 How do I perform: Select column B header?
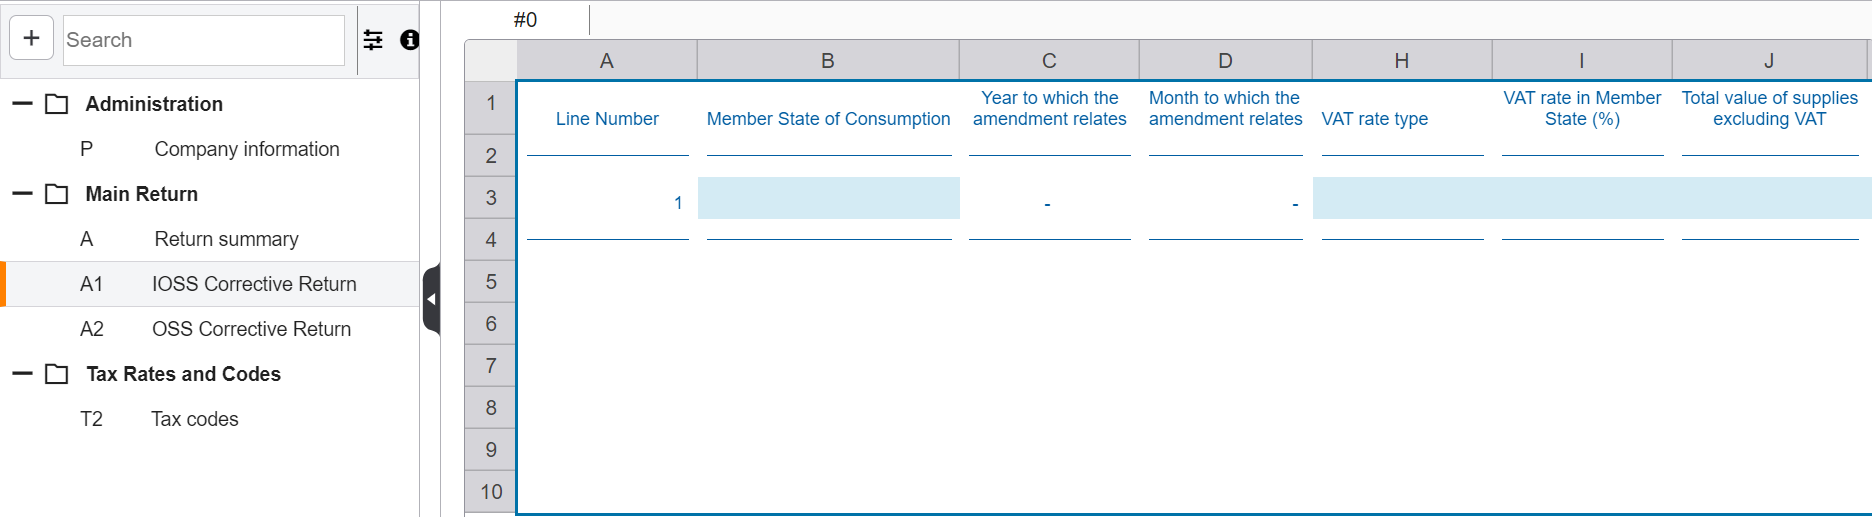coord(828,61)
